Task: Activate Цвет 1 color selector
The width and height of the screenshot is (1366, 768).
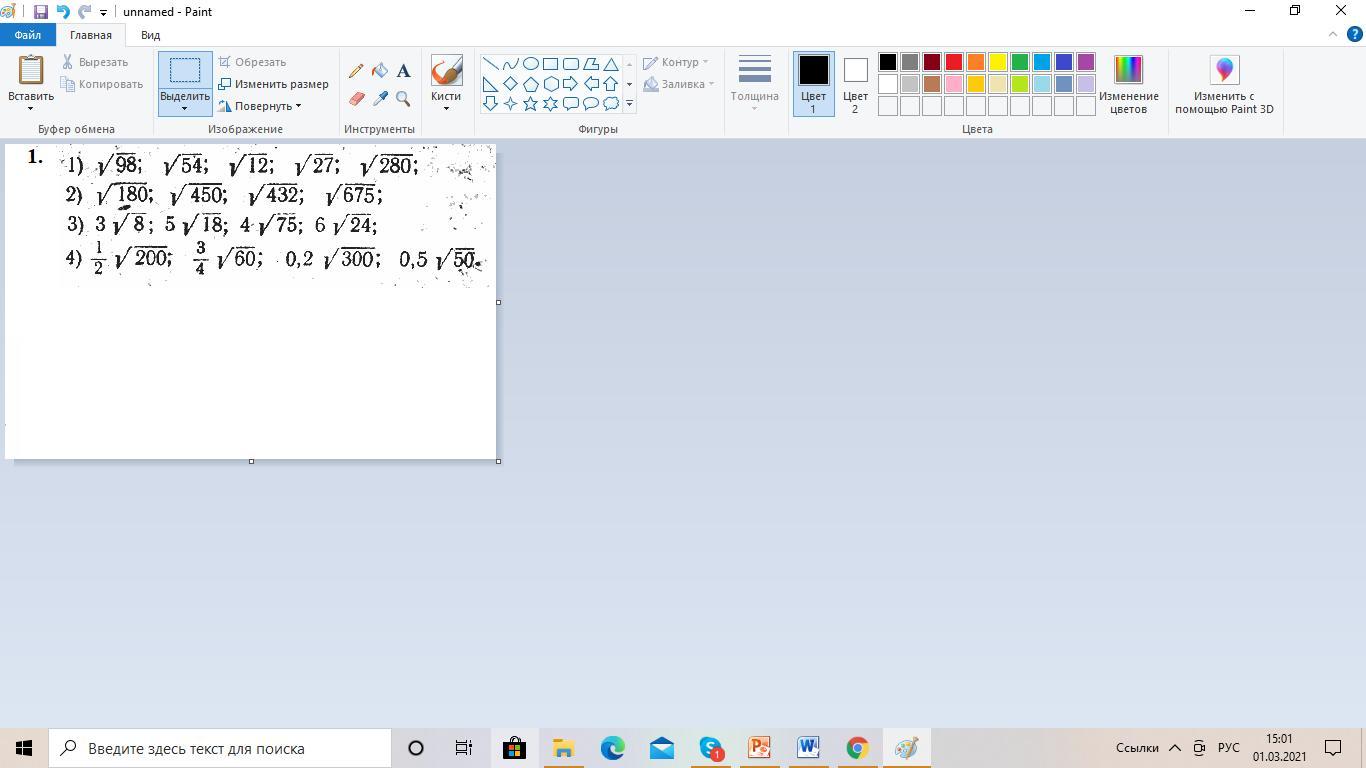Action: point(813,84)
